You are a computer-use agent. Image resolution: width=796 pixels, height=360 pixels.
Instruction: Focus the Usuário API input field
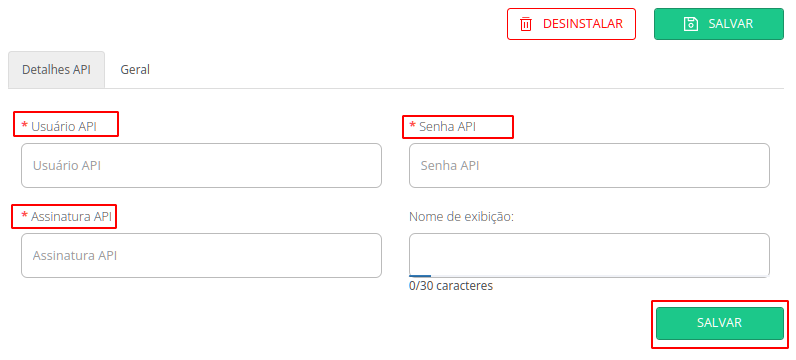pos(201,166)
